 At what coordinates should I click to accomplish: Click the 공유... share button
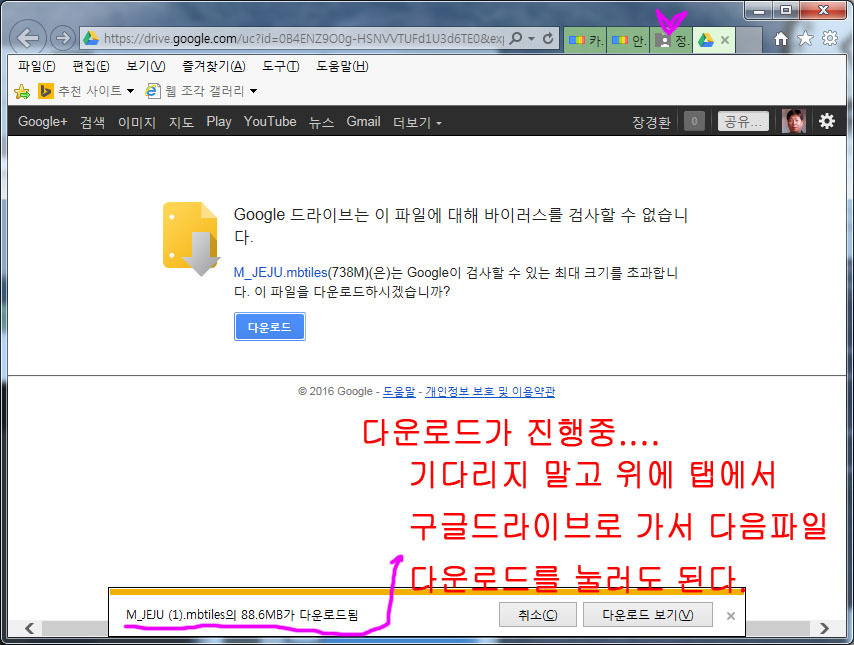[743, 121]
